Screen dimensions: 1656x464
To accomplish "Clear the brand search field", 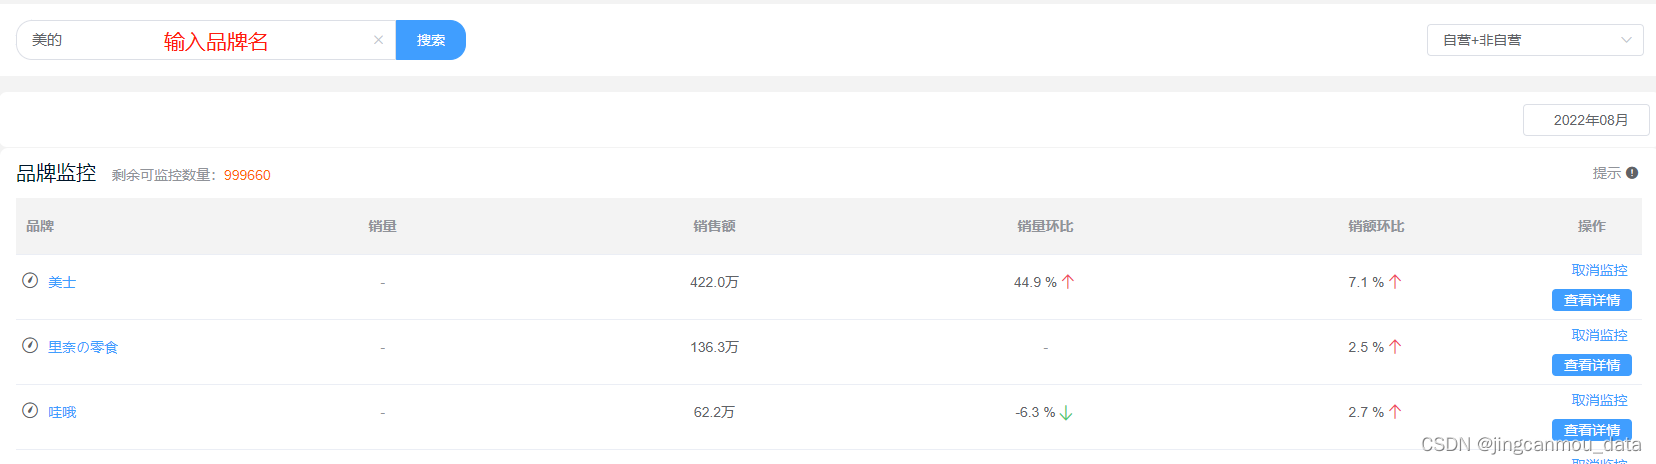I will [378, 40].
